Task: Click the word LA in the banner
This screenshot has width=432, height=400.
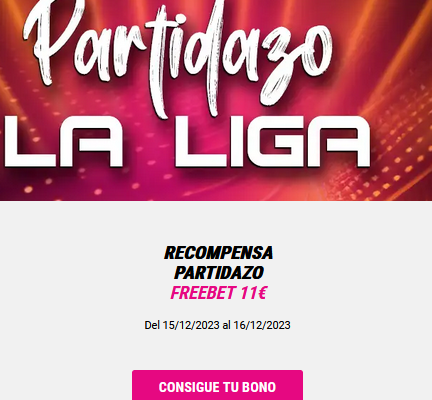Action: 63,141
